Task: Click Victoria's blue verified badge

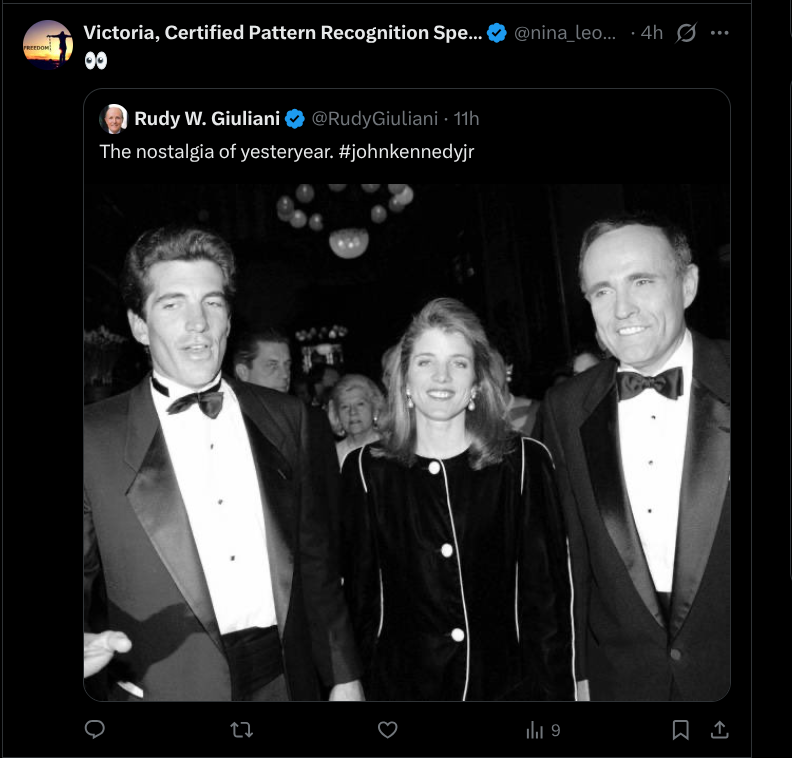Action: tap(496, 33)
